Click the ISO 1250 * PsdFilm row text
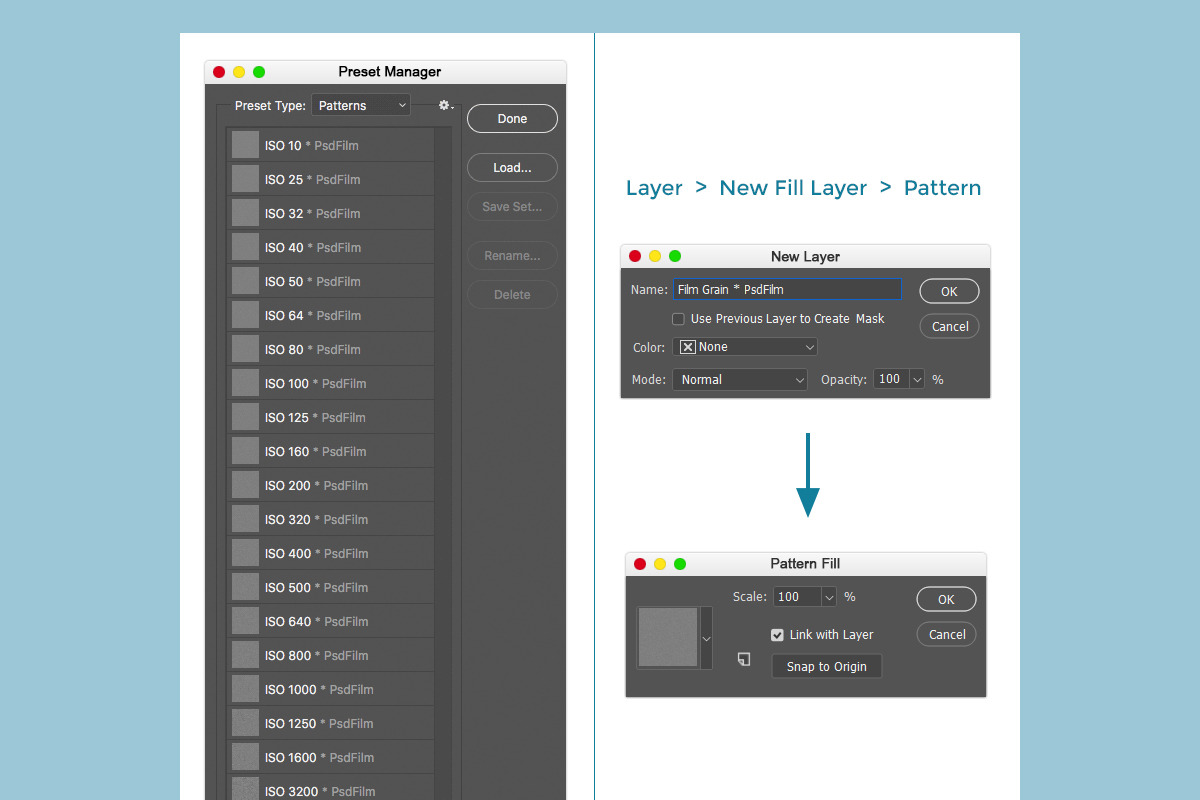 (319, 724)
